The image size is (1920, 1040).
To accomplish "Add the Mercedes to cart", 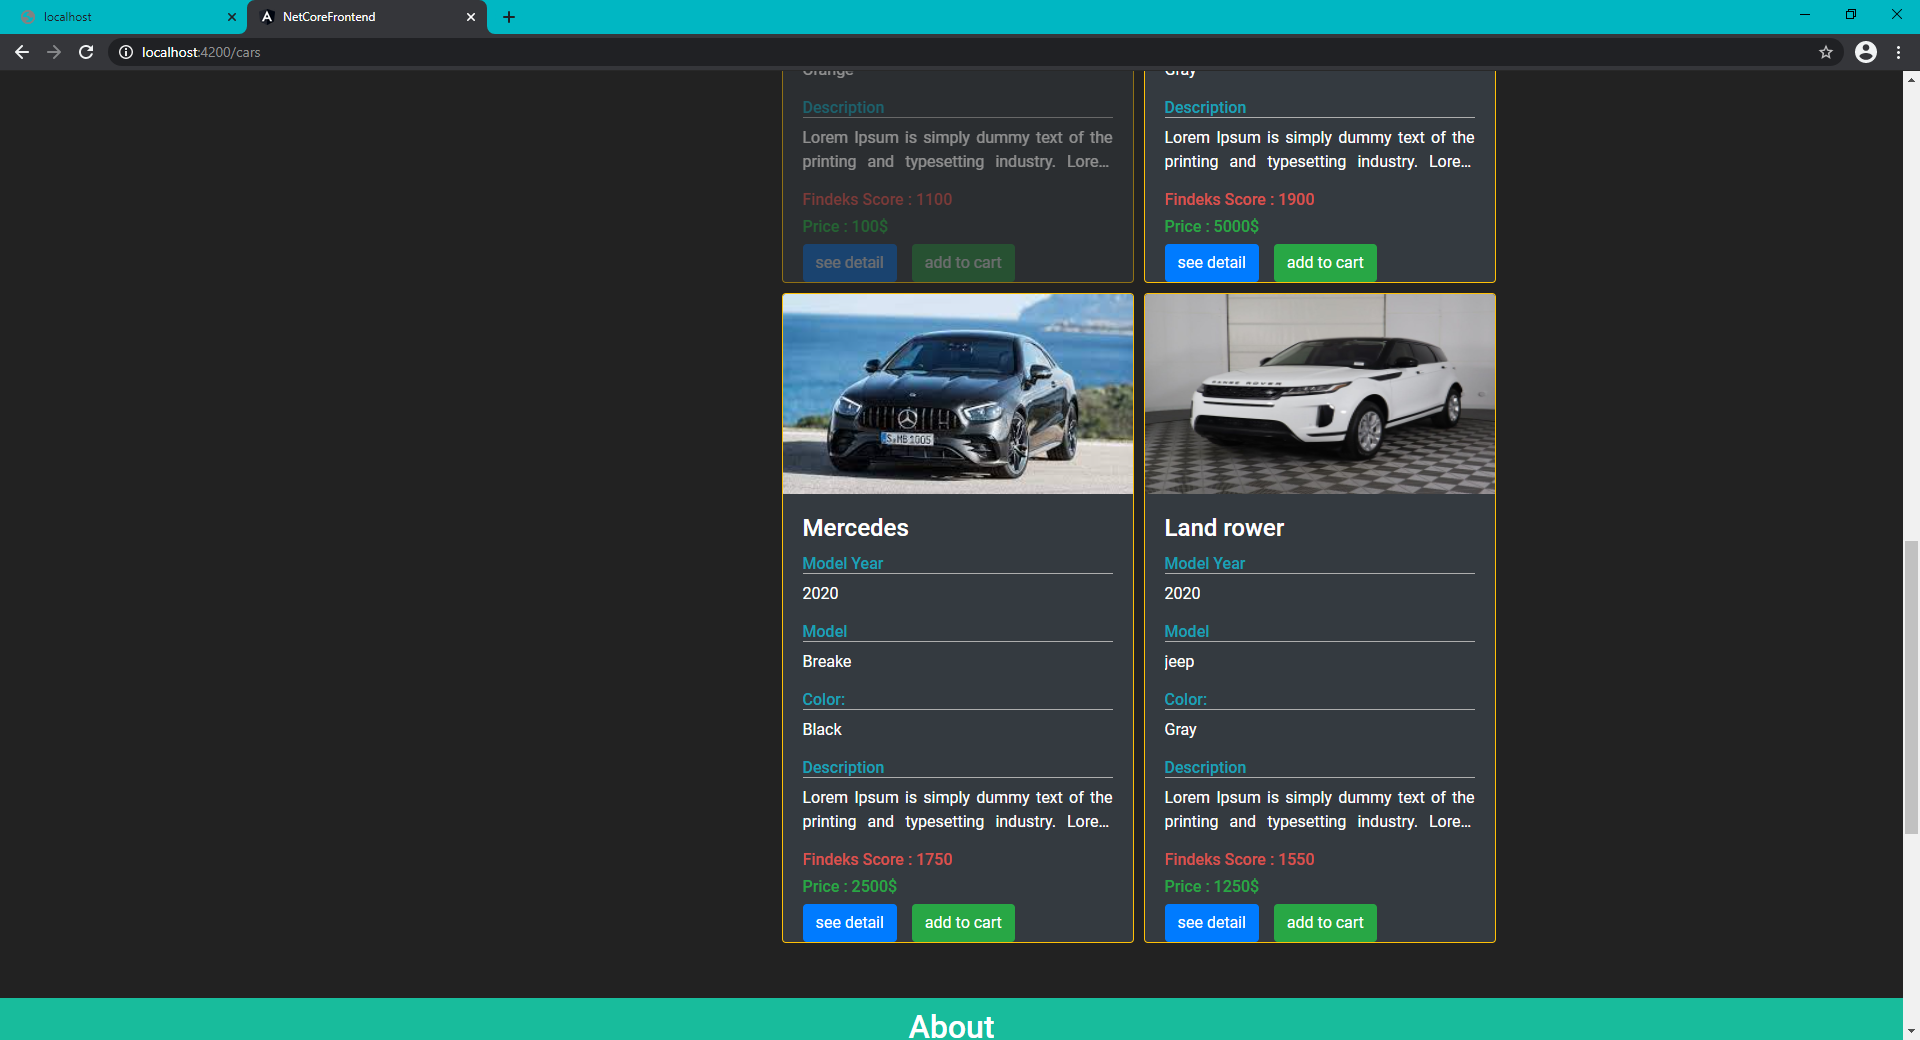I will pos(963,923).
